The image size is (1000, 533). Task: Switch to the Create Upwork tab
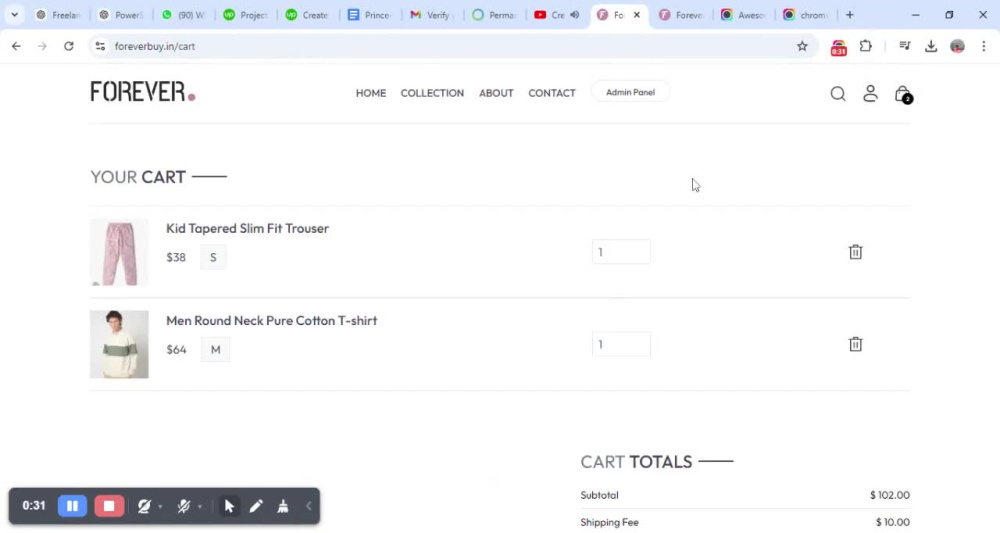coord(308,15)
